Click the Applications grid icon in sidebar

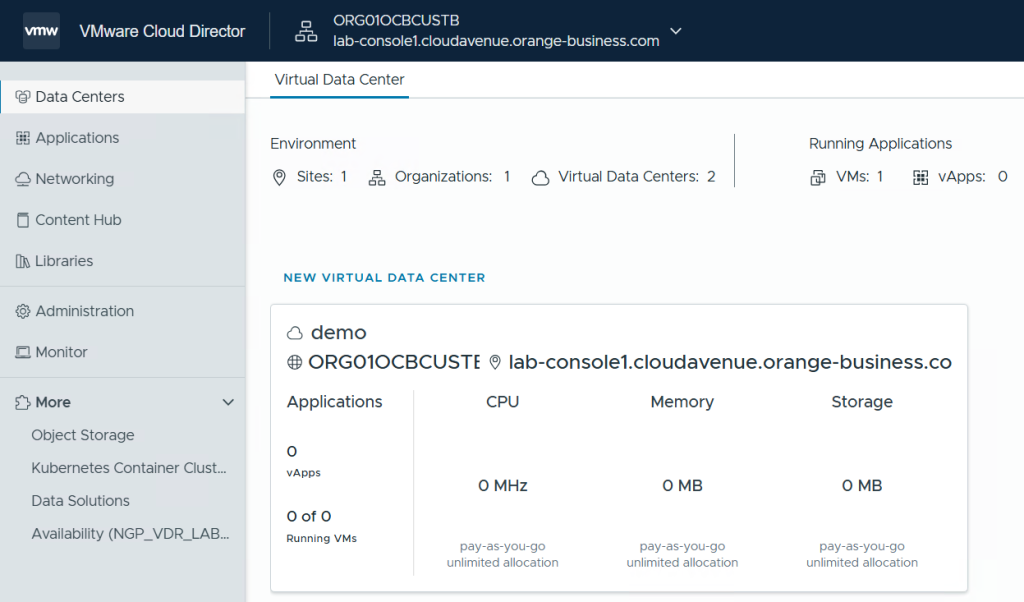(22, 138)
